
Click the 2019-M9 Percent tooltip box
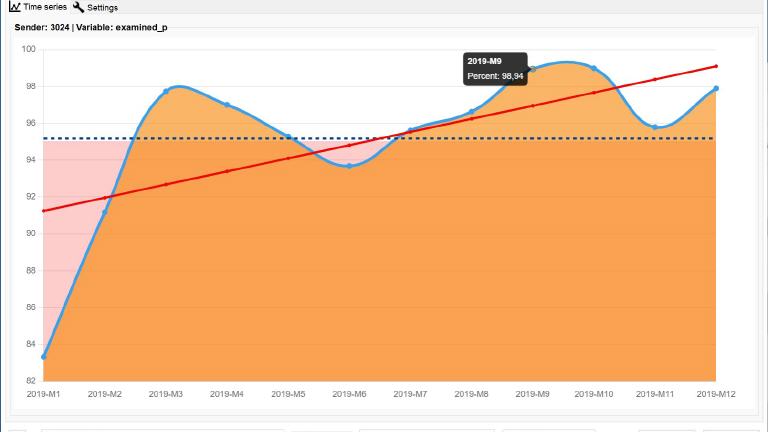point(495,68)
